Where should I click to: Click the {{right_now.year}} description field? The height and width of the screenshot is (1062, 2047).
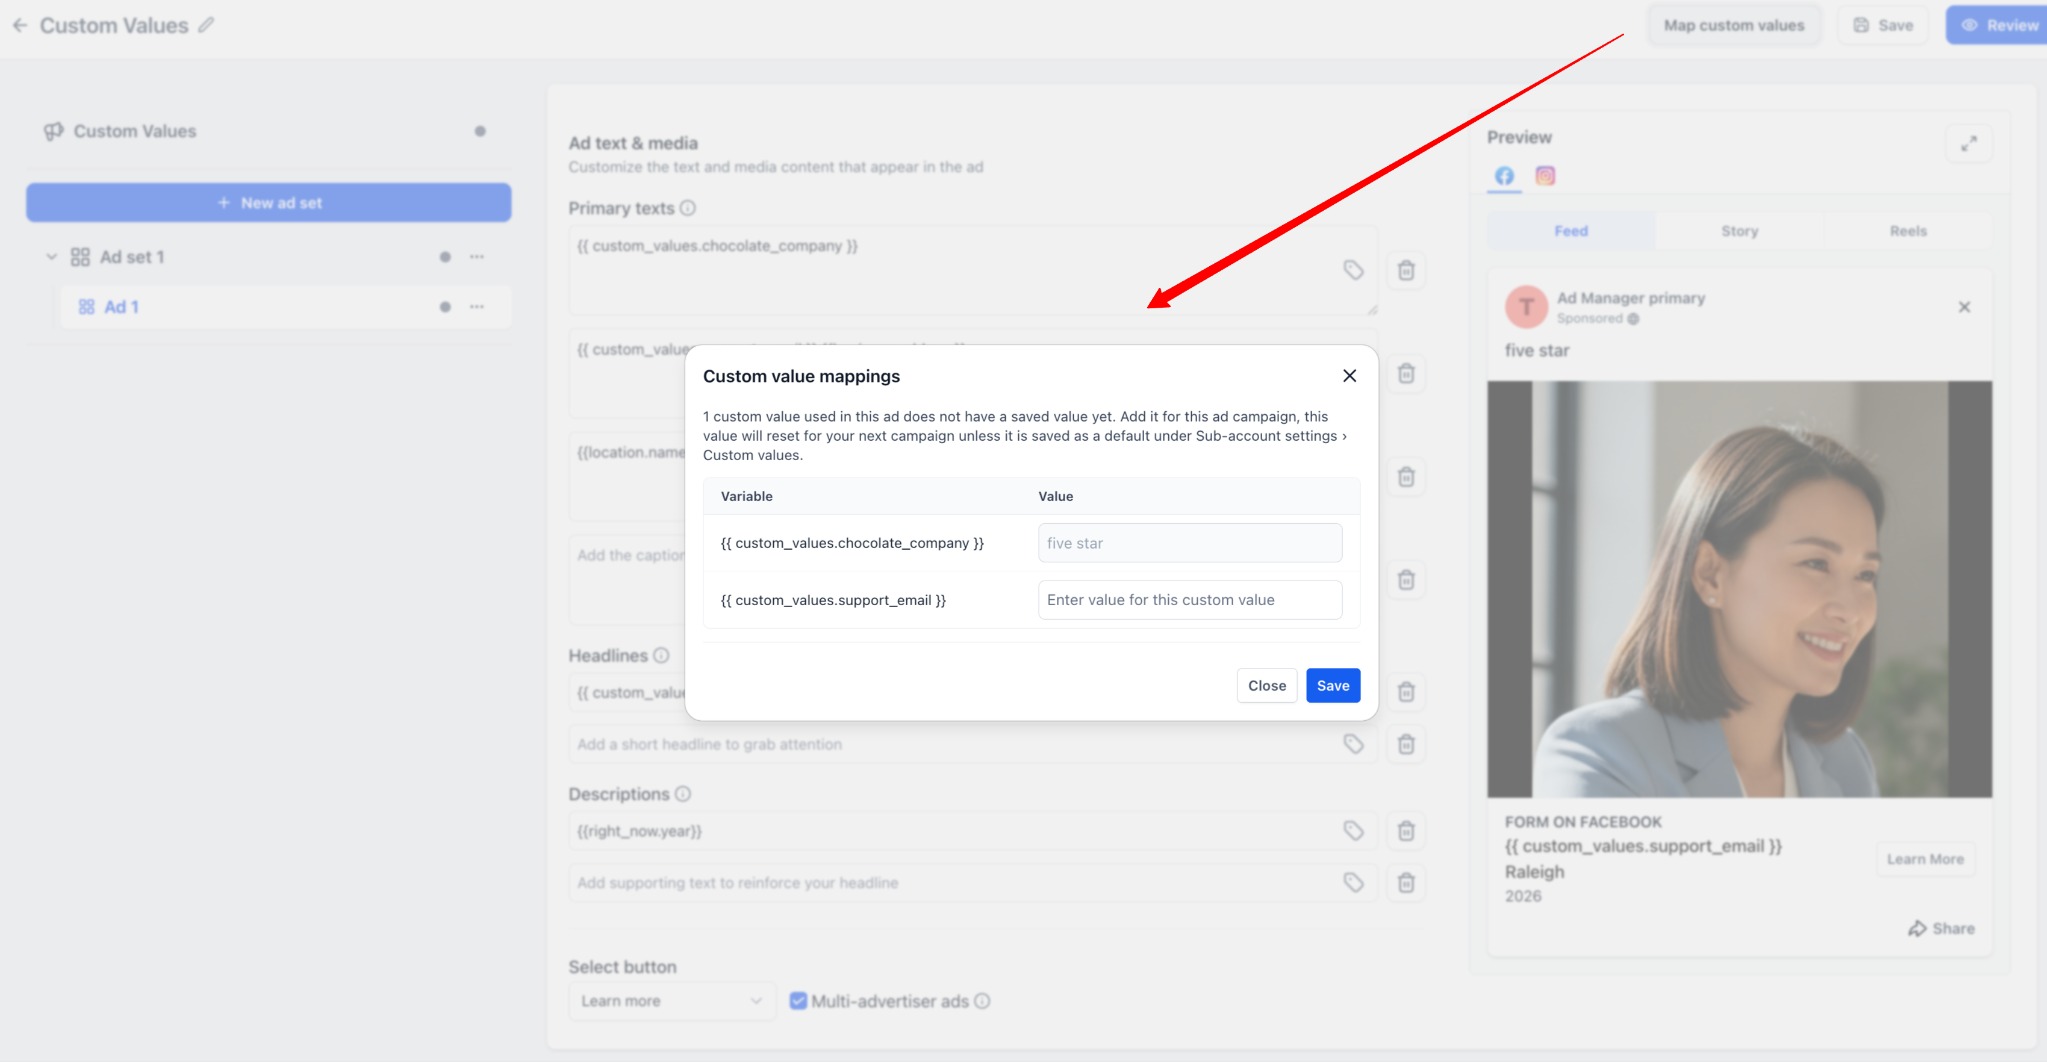coord(973,831)
